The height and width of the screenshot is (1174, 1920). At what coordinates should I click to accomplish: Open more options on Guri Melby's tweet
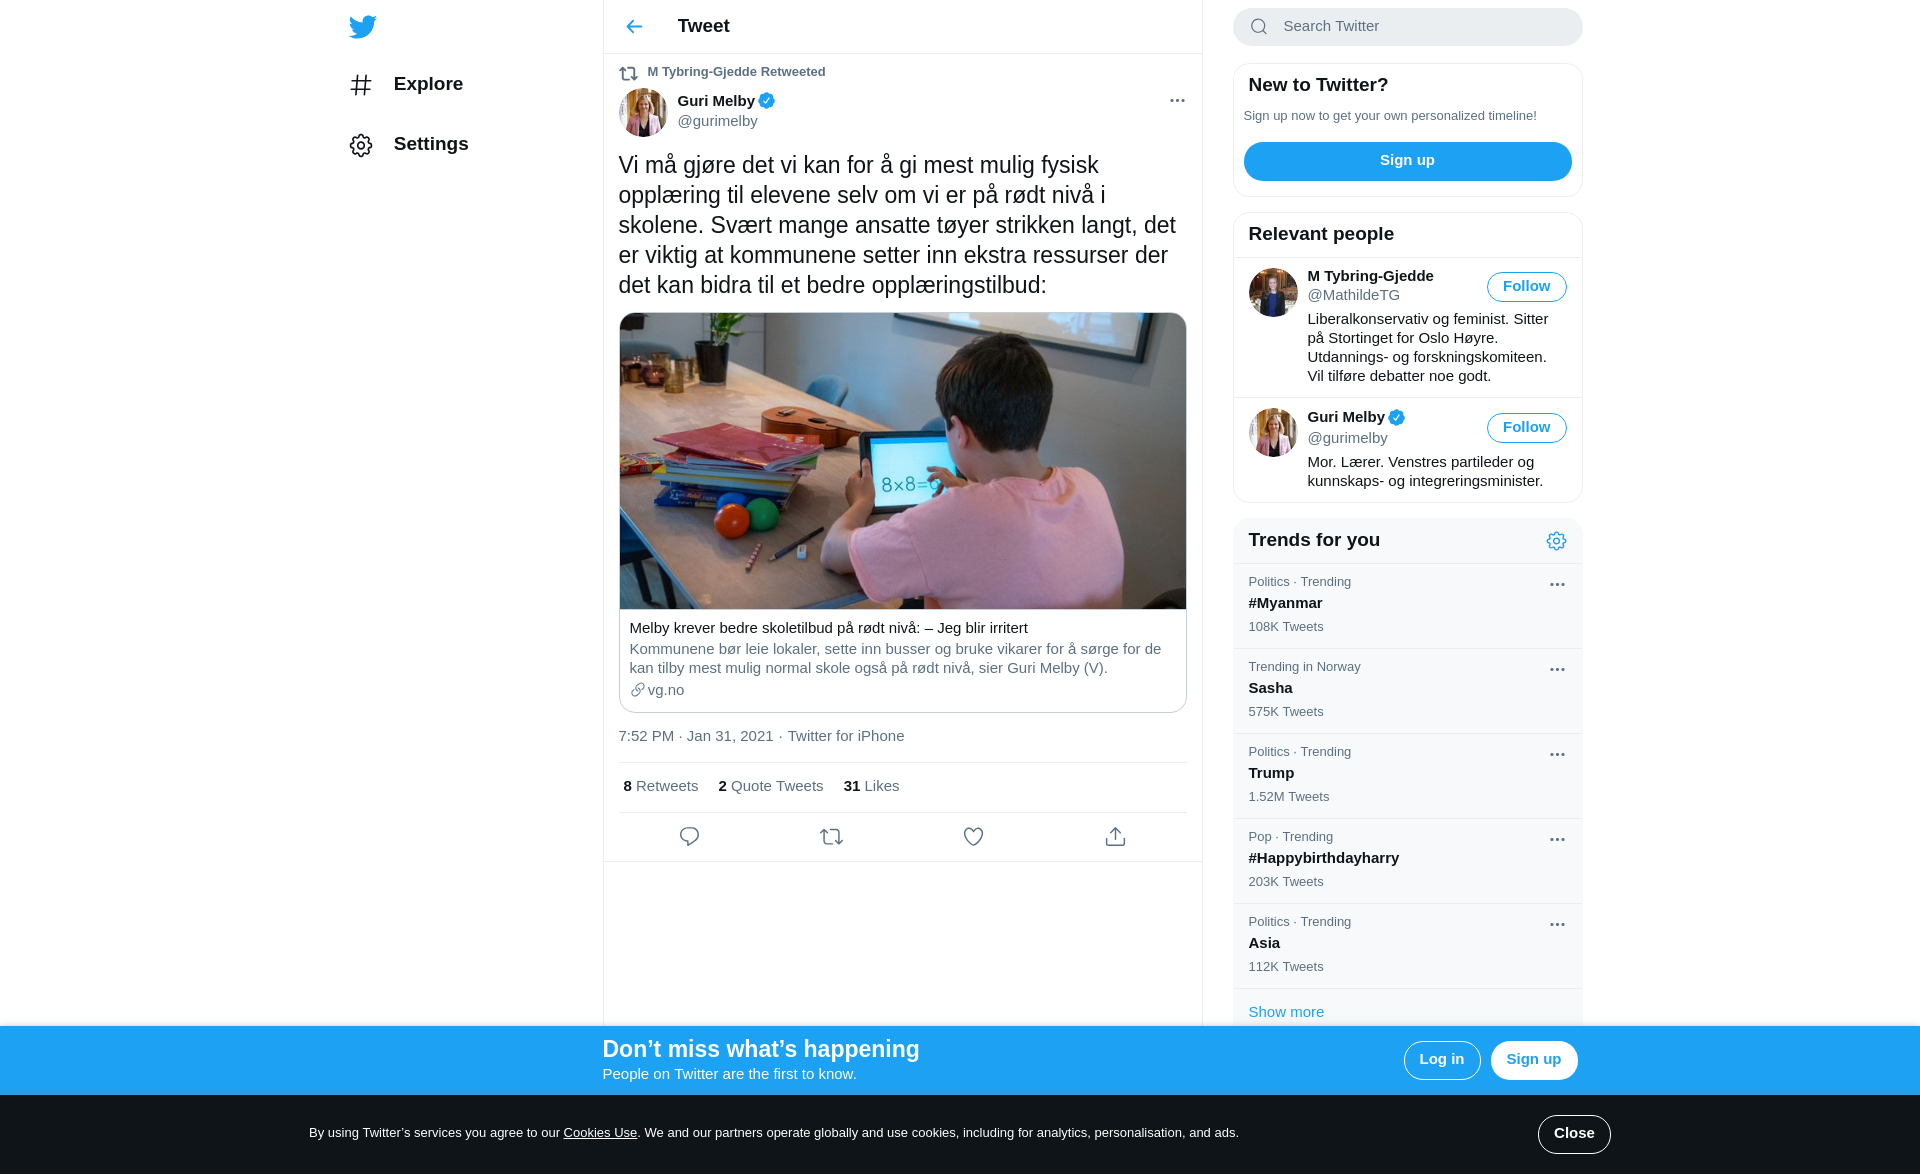point(1177,101)
